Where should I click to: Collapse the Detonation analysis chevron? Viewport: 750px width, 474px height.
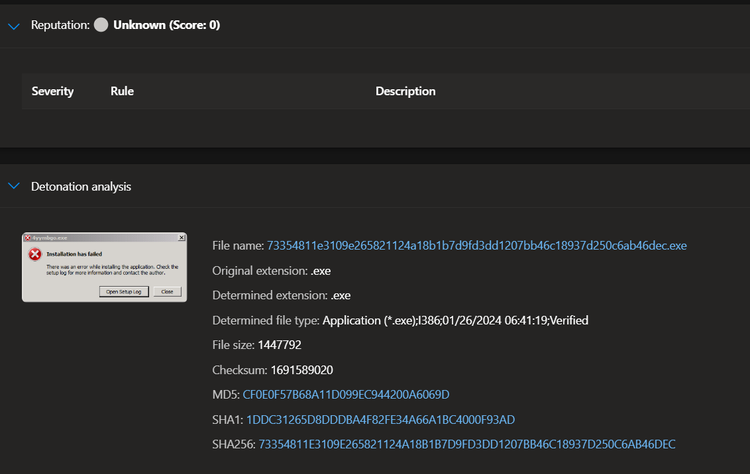click(14, 186)
